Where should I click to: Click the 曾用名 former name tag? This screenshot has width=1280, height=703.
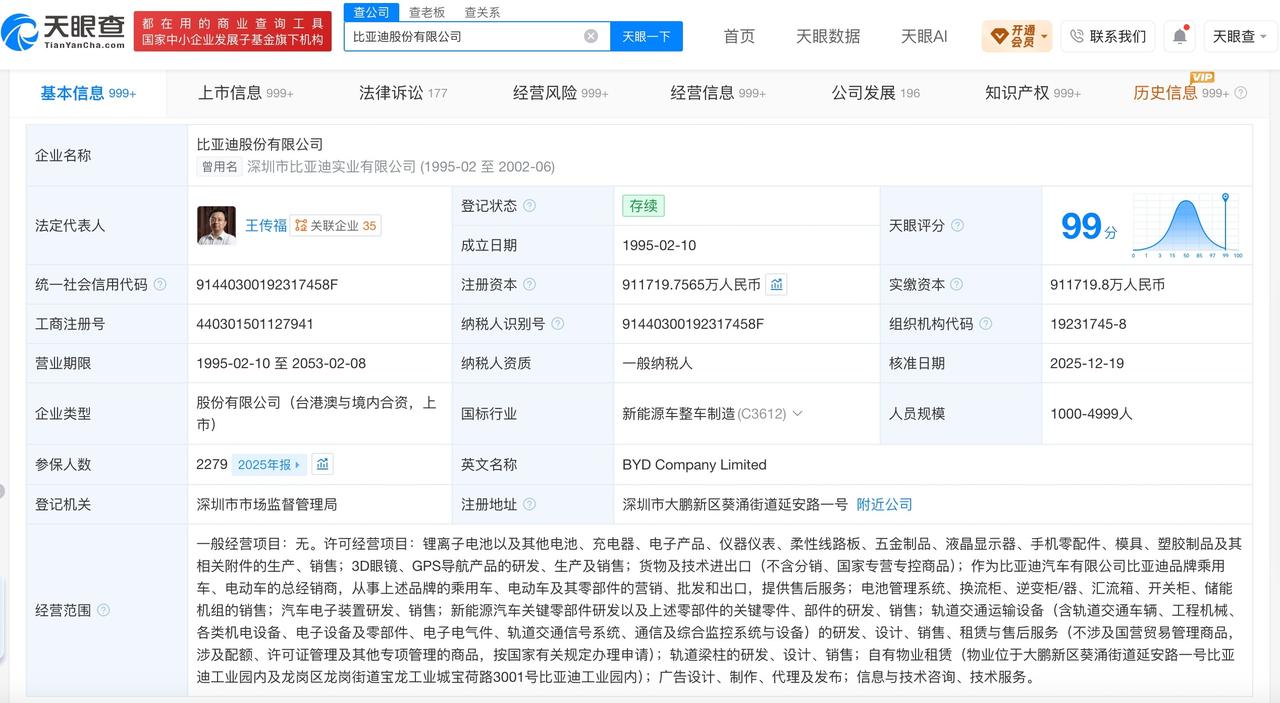[x=220, y=167]
